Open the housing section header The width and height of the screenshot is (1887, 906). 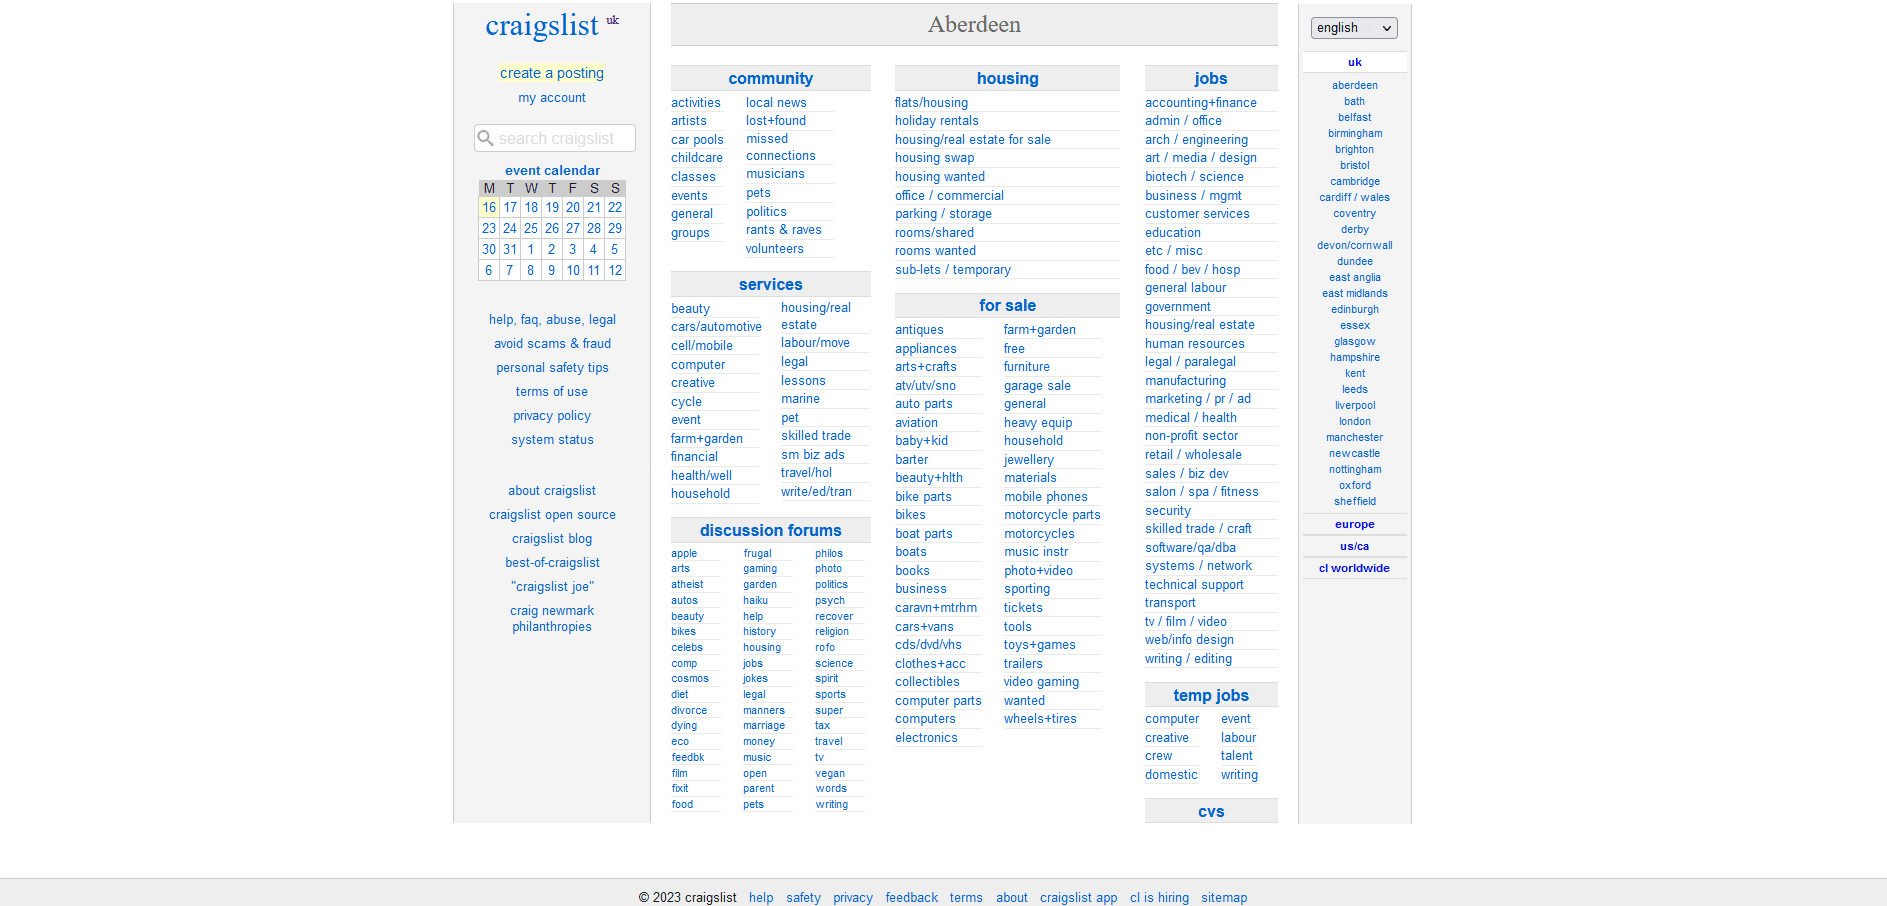coord(1007,78)
